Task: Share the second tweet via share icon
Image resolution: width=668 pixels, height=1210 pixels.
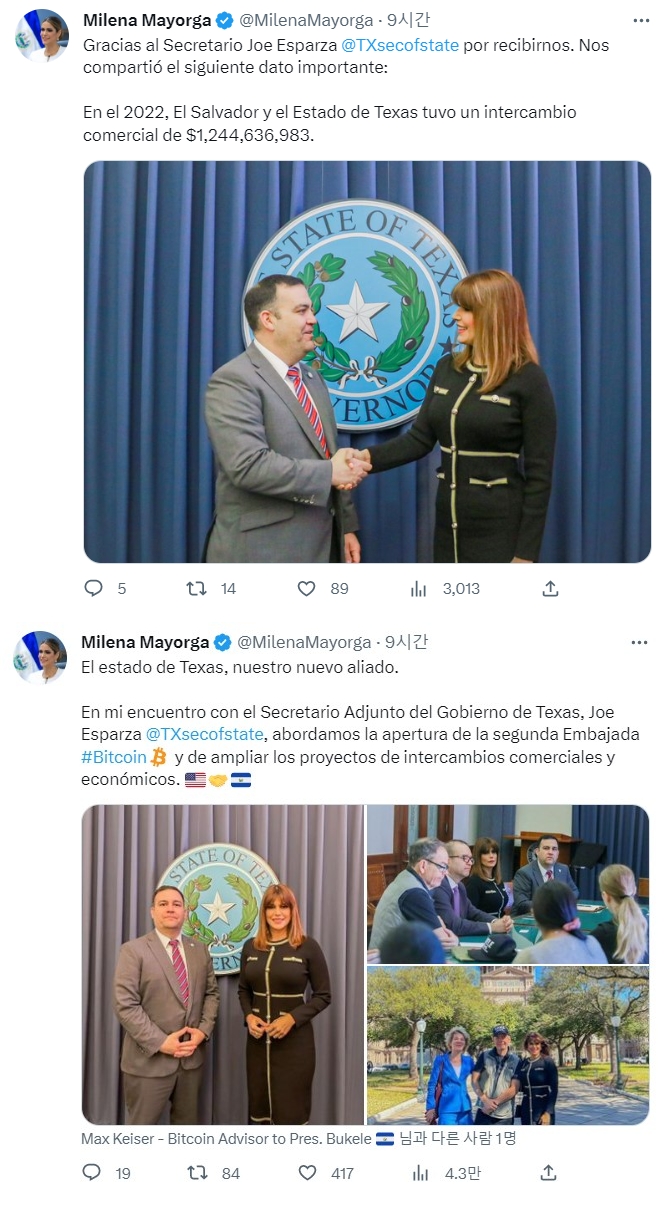Action: (x=548, y=1172)
